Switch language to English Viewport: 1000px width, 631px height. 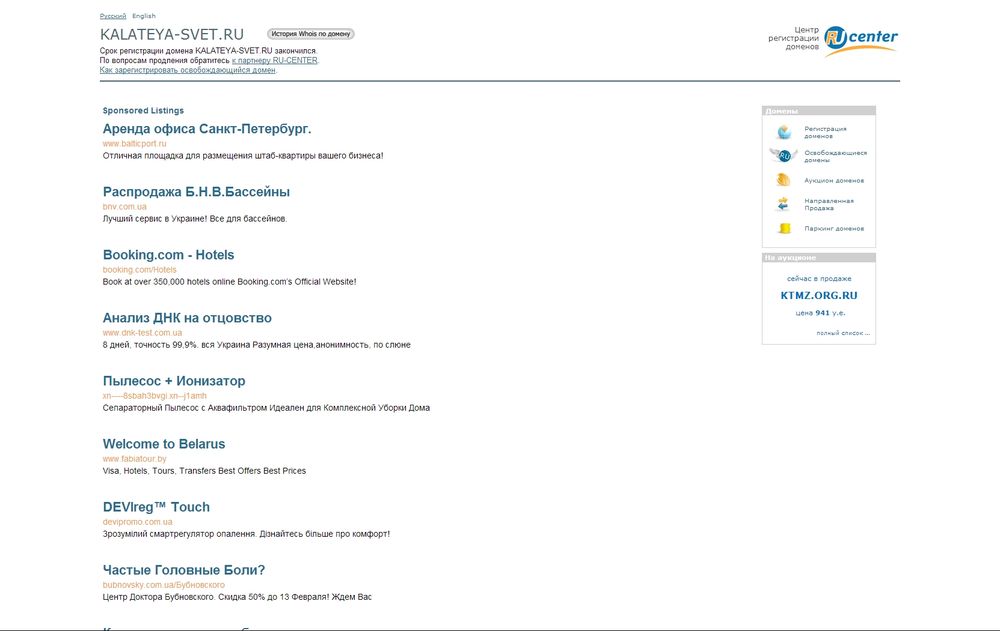pos(143,16)
